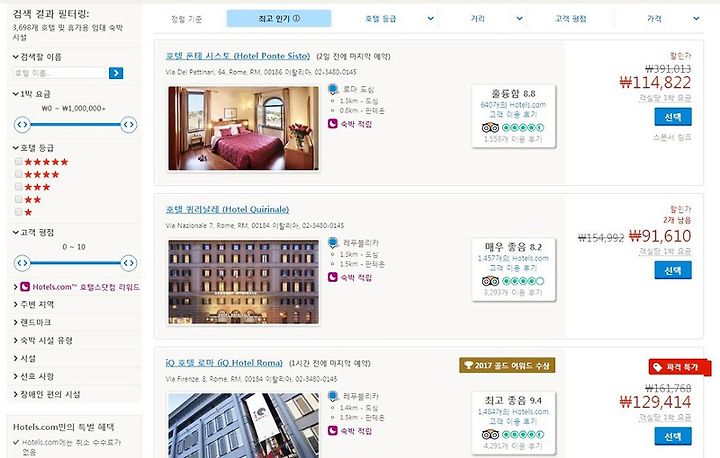Open the 호텔 등급 sort dropdown

(x=399, y=19)
